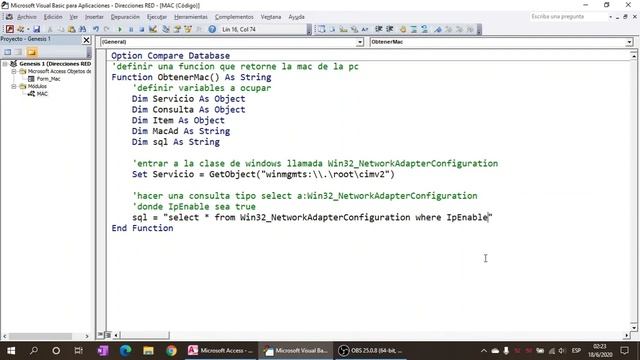Click Full Module View button at code window bottom
Image resolution: width=640 pixels, height=360 pixels.
pyautogui.click(x=108, y=335)
